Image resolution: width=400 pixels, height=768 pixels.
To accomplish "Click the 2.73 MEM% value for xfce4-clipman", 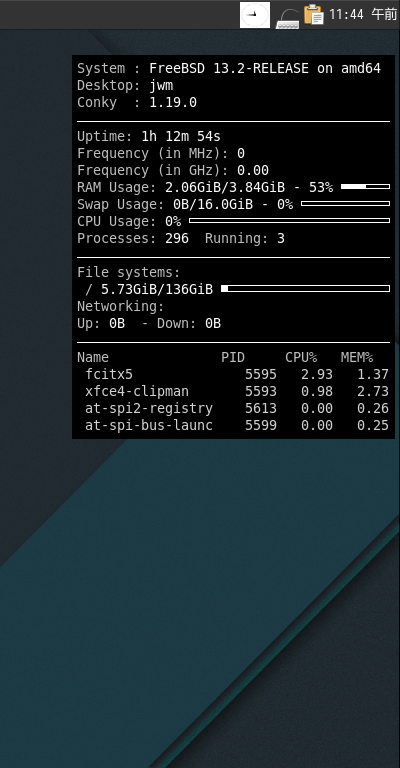I will [x=373, y=391].
